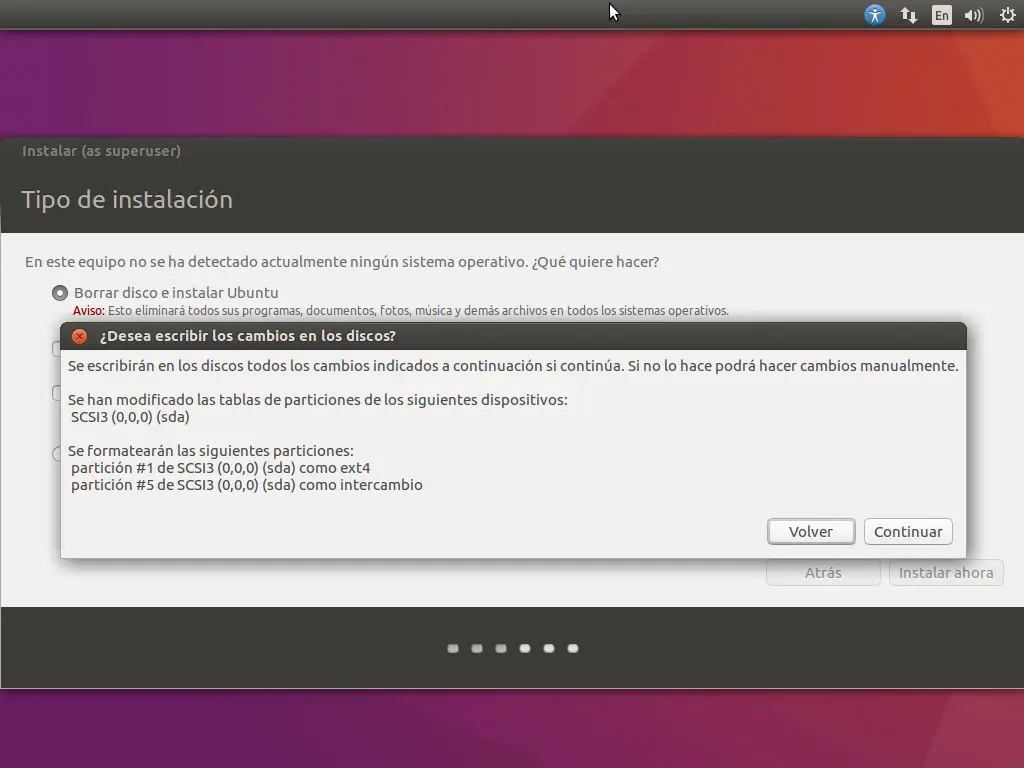The image size is (1024, 768).
Task: Open the En keyboard layout indicator
Action: click(x=941, y=15)
